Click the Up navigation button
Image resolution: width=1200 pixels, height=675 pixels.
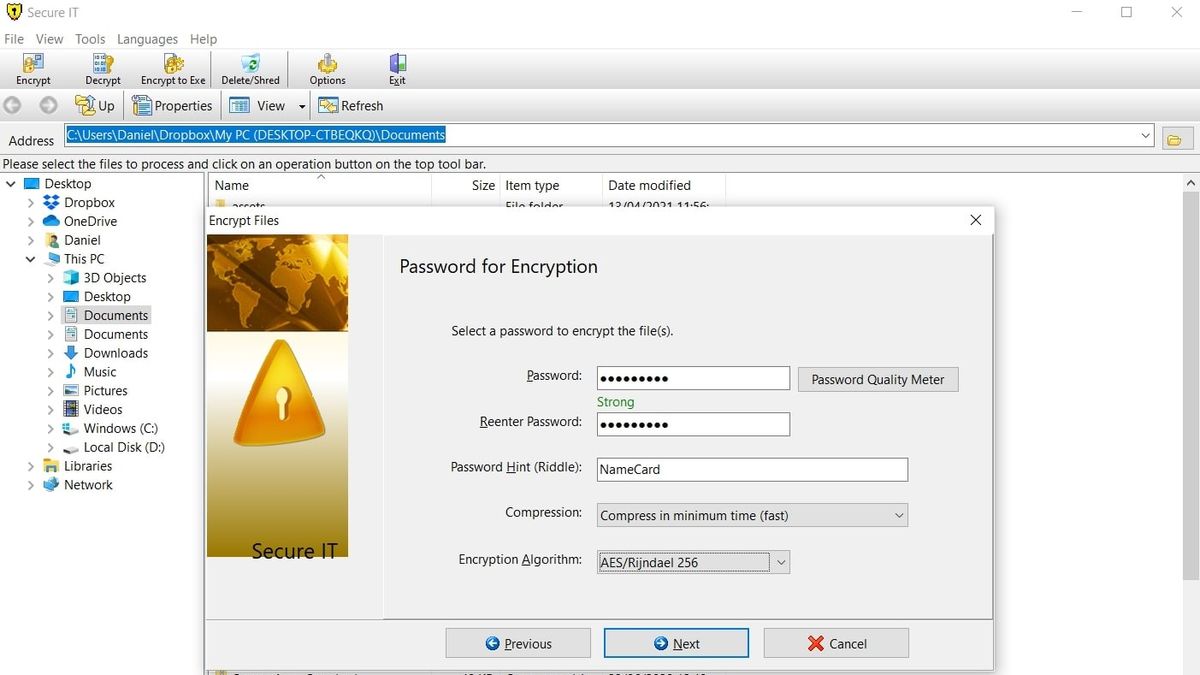pyautogui.click(x=94, y=105)
